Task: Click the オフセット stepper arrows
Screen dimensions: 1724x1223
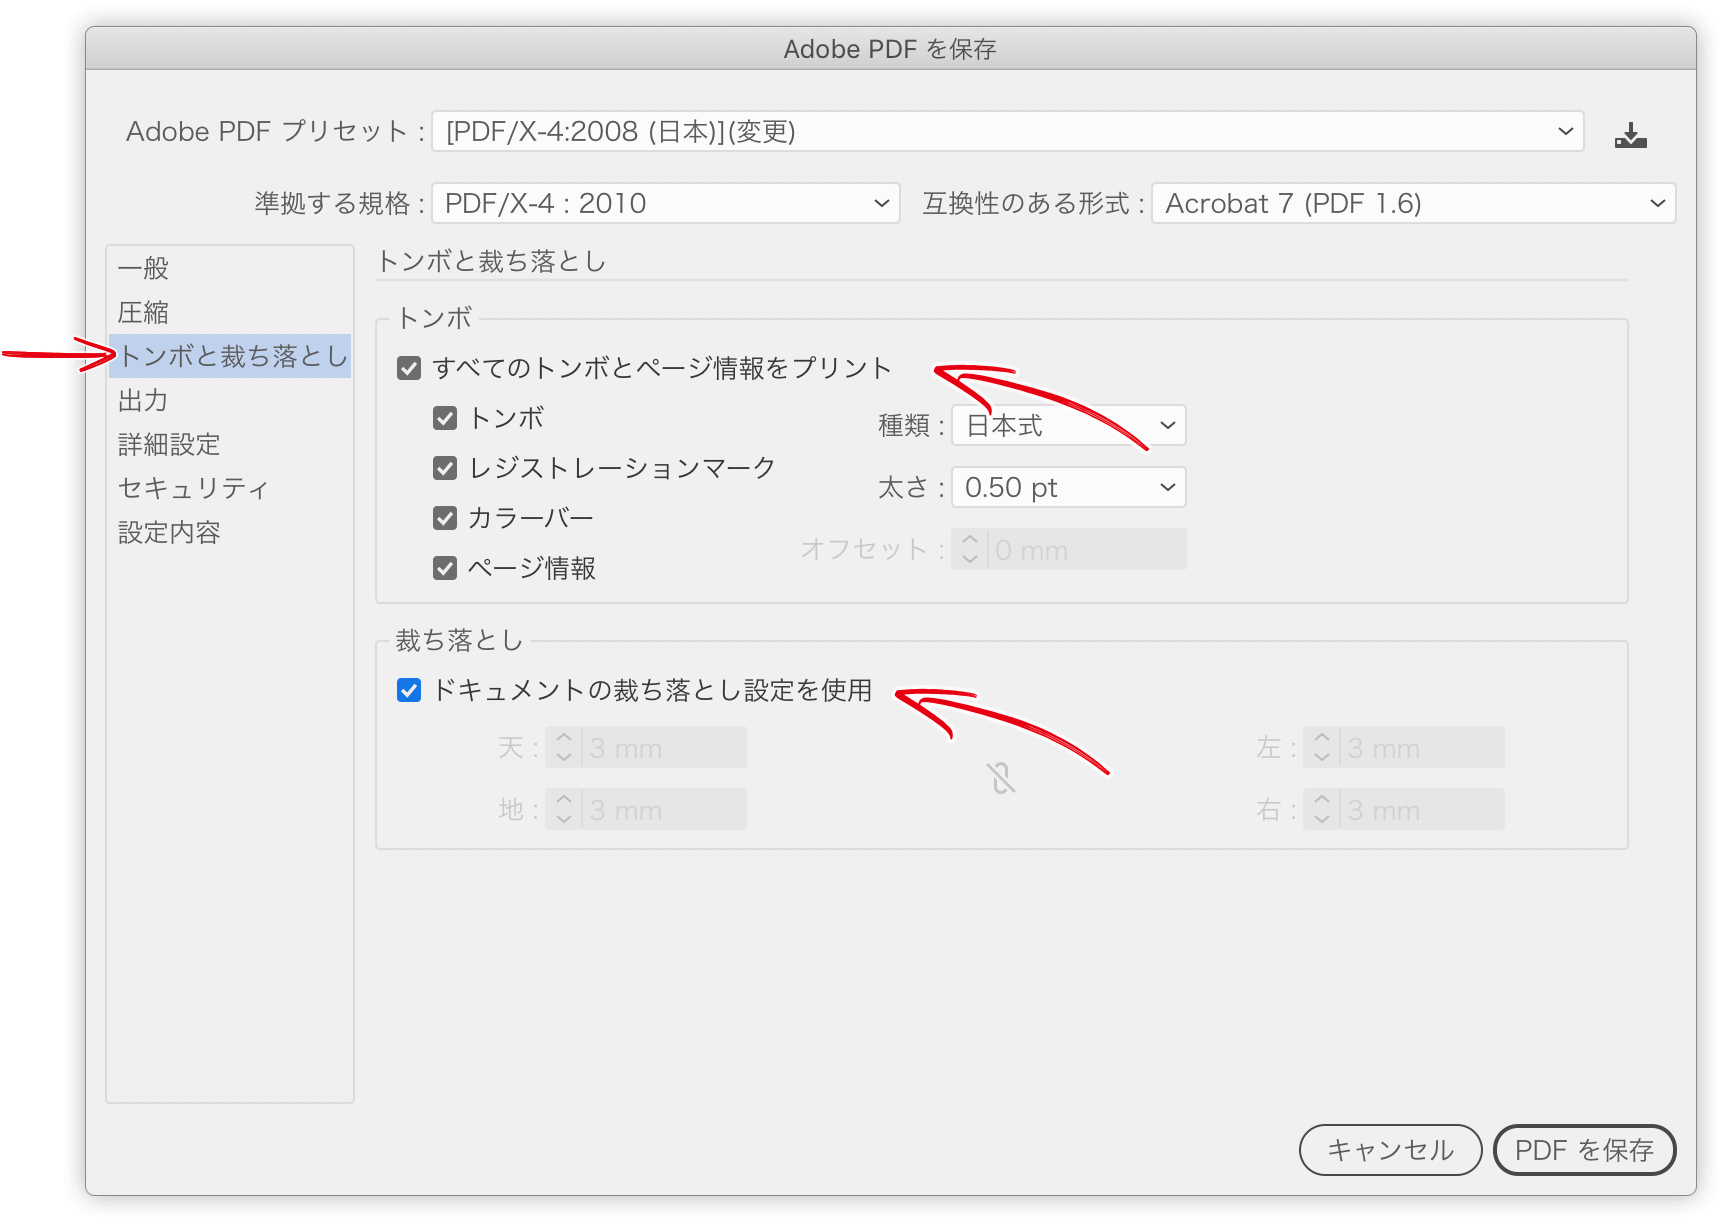Action: tap(970, 549)
